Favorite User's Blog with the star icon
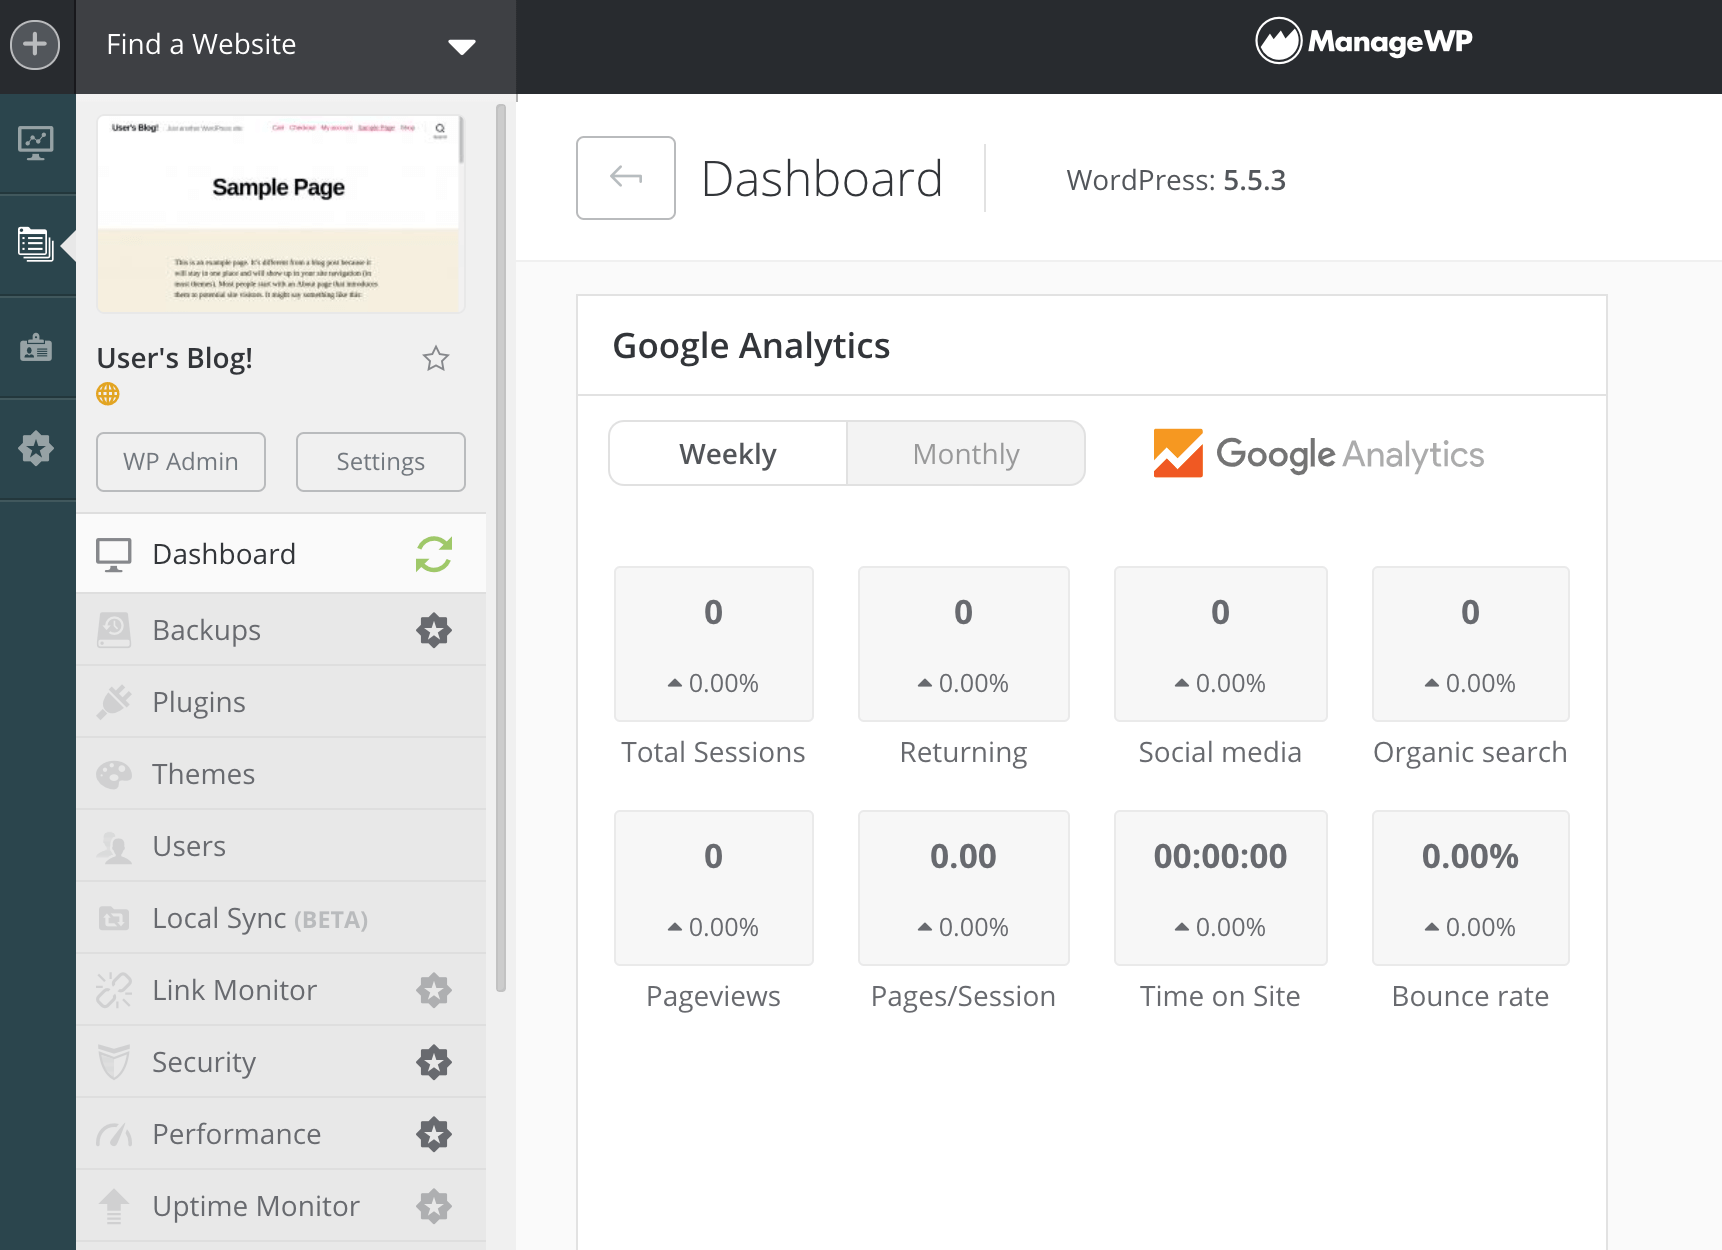Screen dimensions: 1722x1250 (x=436, y=358)
